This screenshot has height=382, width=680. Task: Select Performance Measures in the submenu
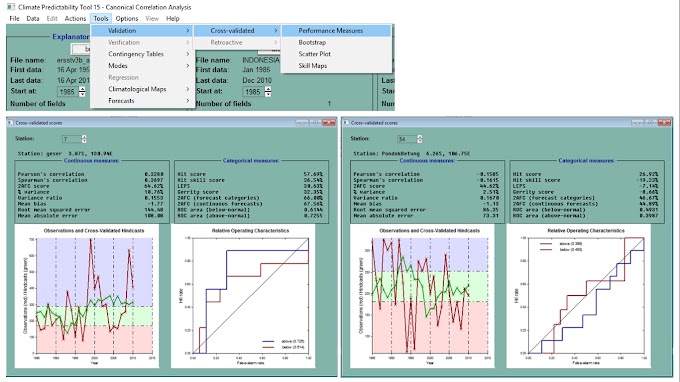click(336, 31)
